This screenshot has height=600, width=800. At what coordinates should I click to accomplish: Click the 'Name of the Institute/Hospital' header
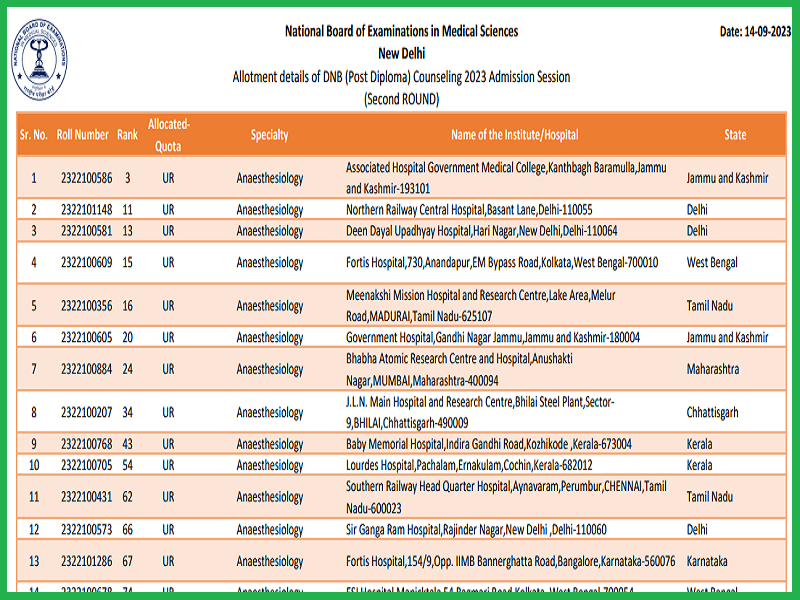pyautogui.click(x=515, y=135)
